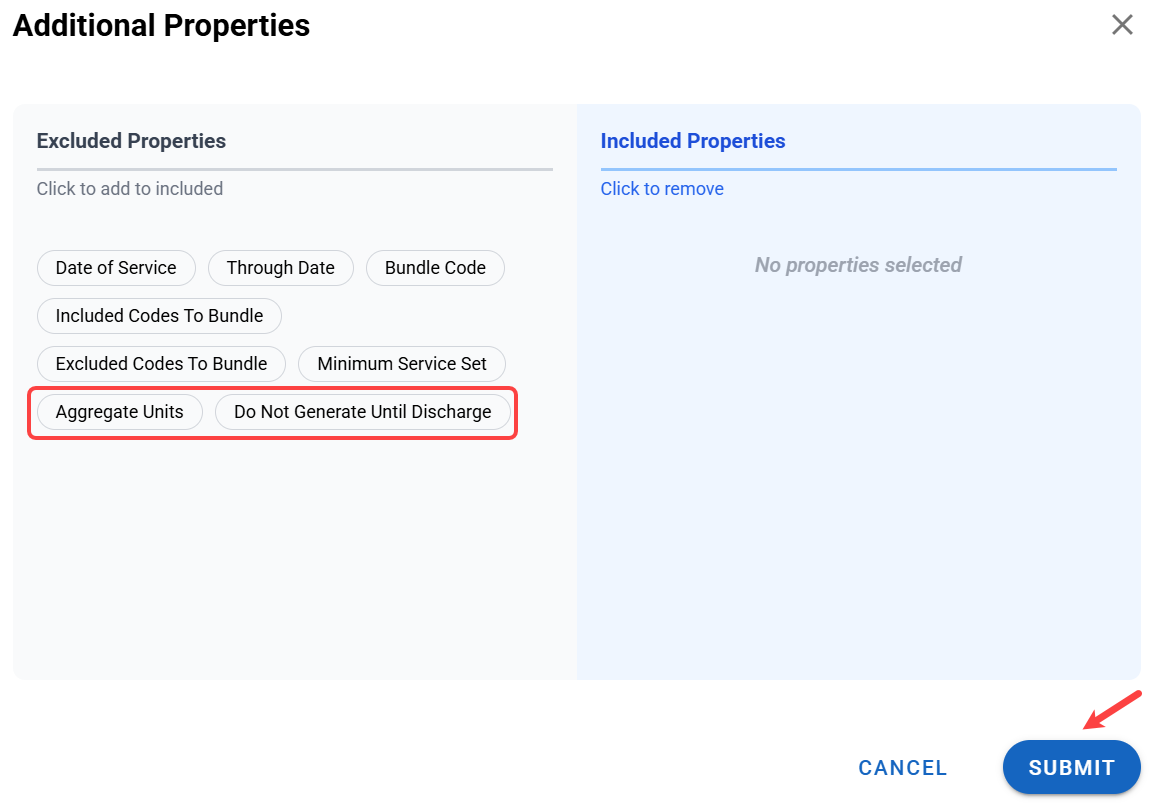1158x806 pixels.
Task: Click the blue 'Click to remove' text
Action: tap(662, 189)
